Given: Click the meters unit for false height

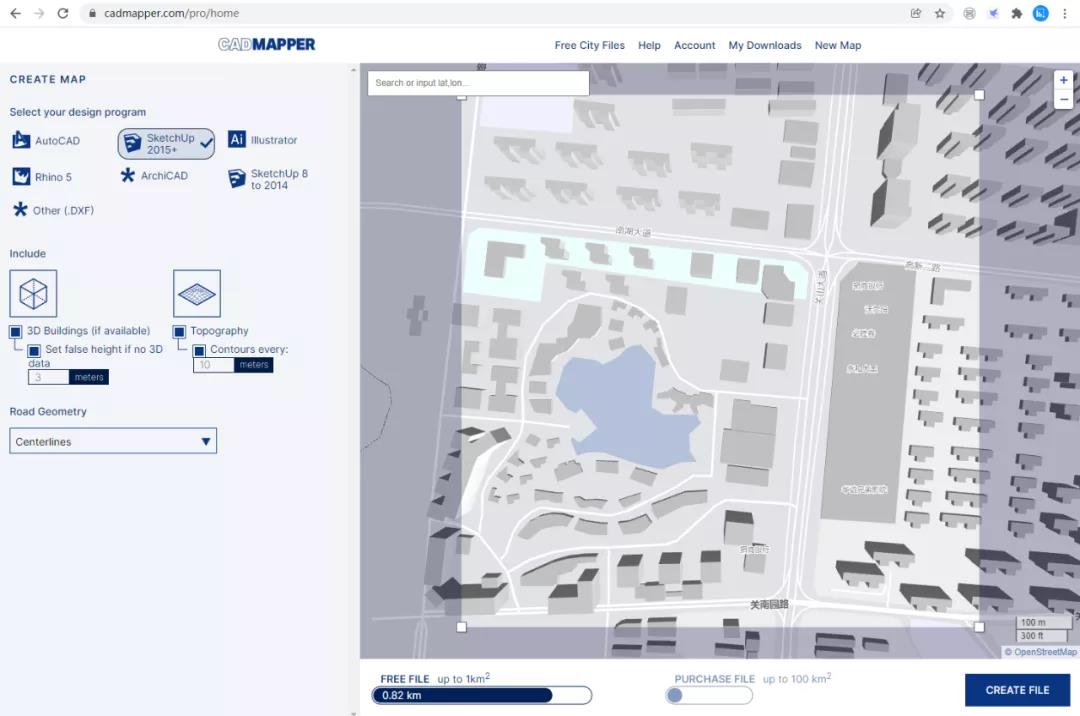Looking at the screenshot, I should pyautogui.click(x=89, y=377).
